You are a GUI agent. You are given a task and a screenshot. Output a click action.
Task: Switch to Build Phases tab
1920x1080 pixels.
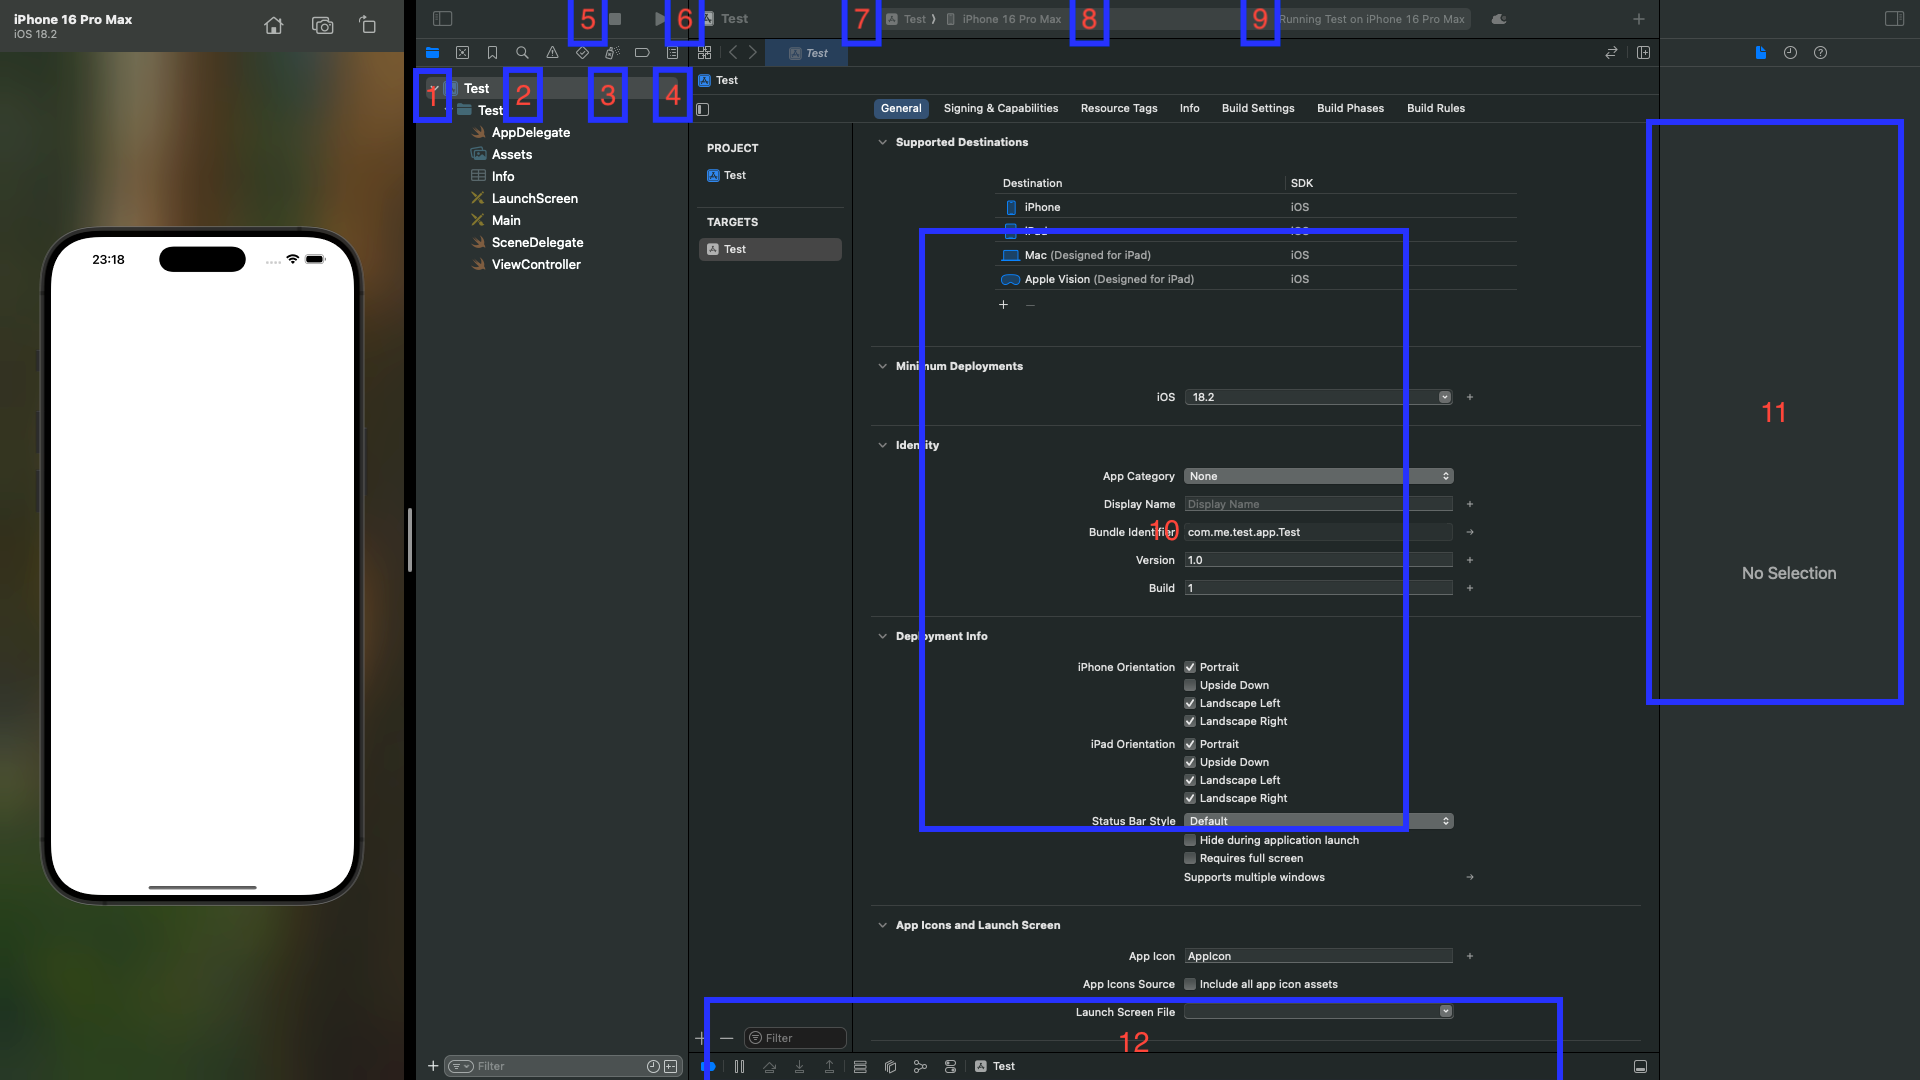coord(1350,108)
